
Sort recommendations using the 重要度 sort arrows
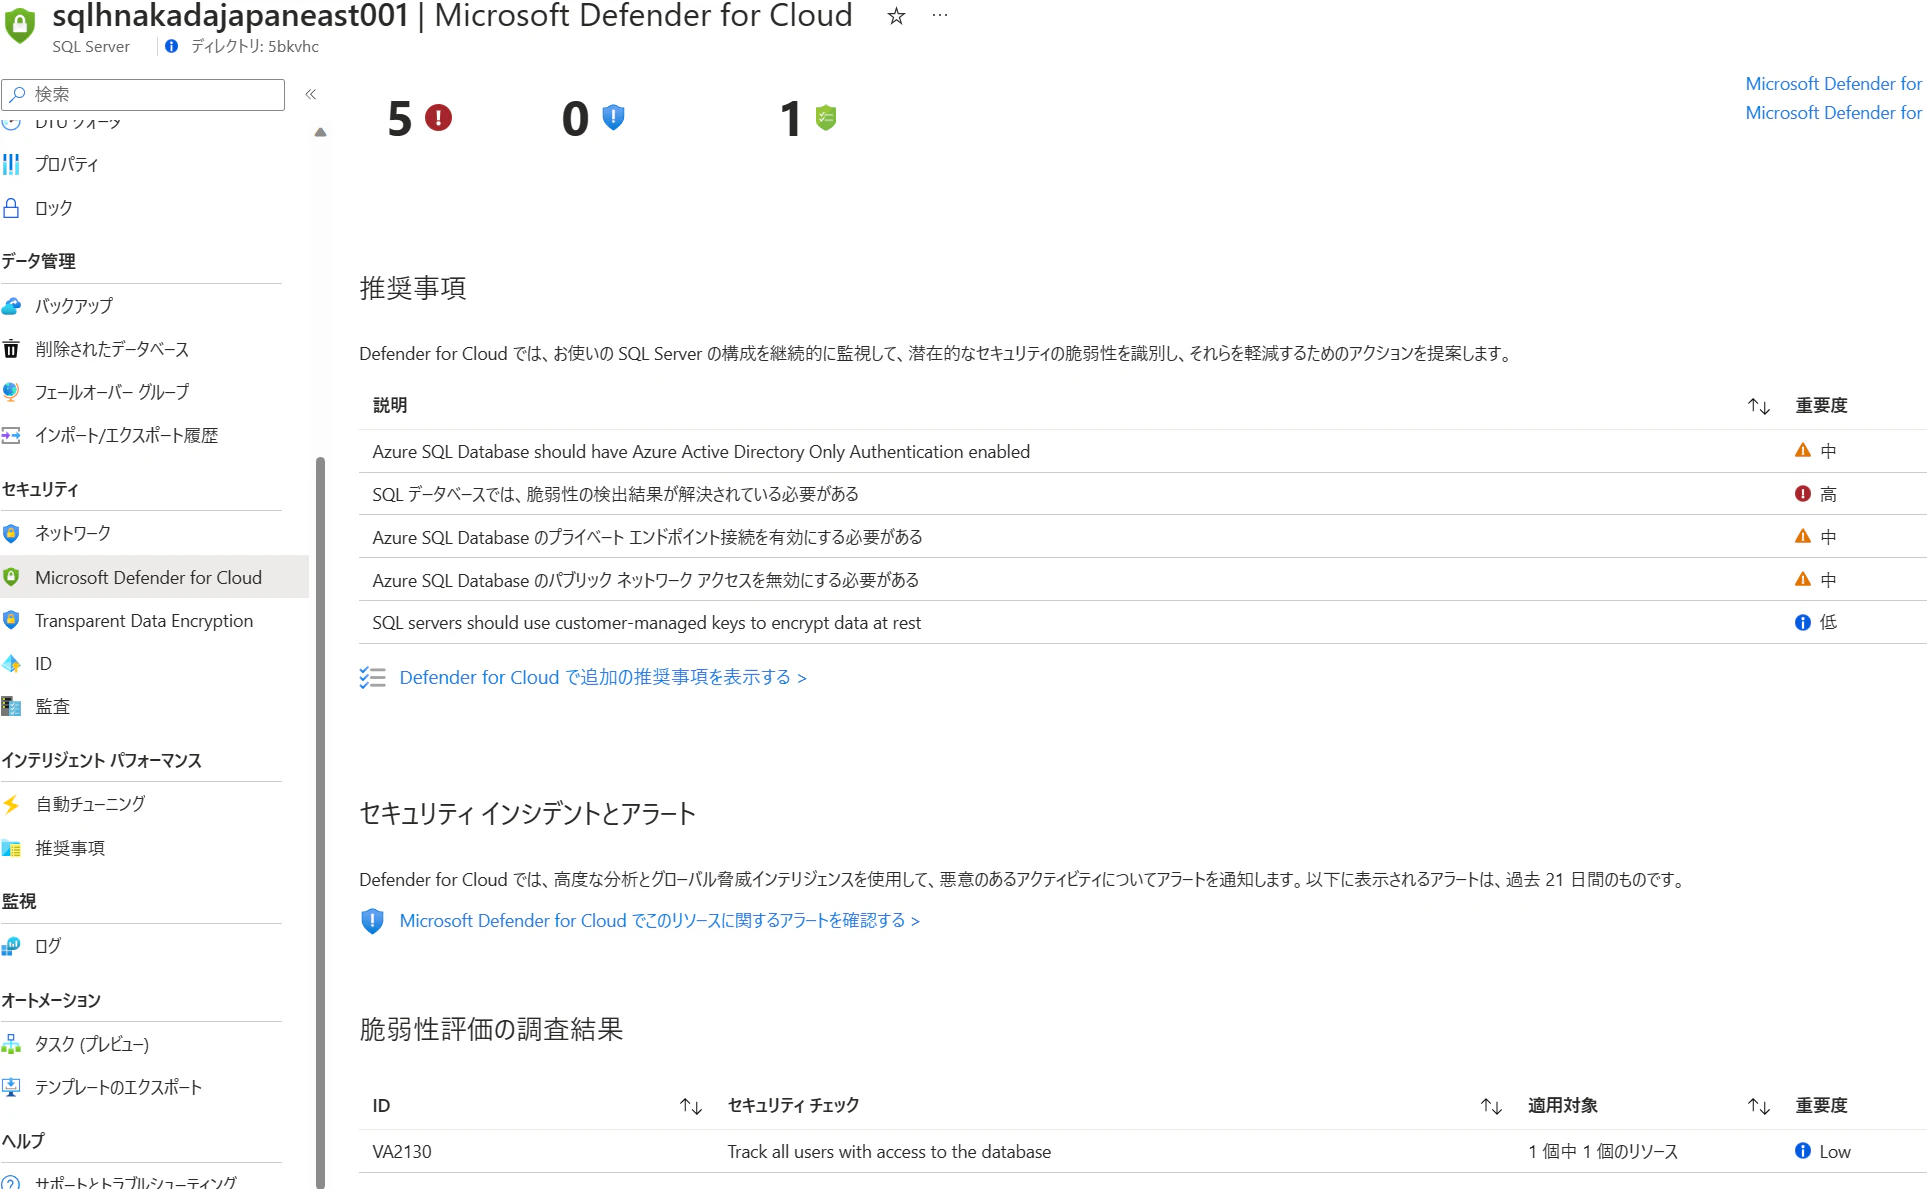coord(1759,405)
